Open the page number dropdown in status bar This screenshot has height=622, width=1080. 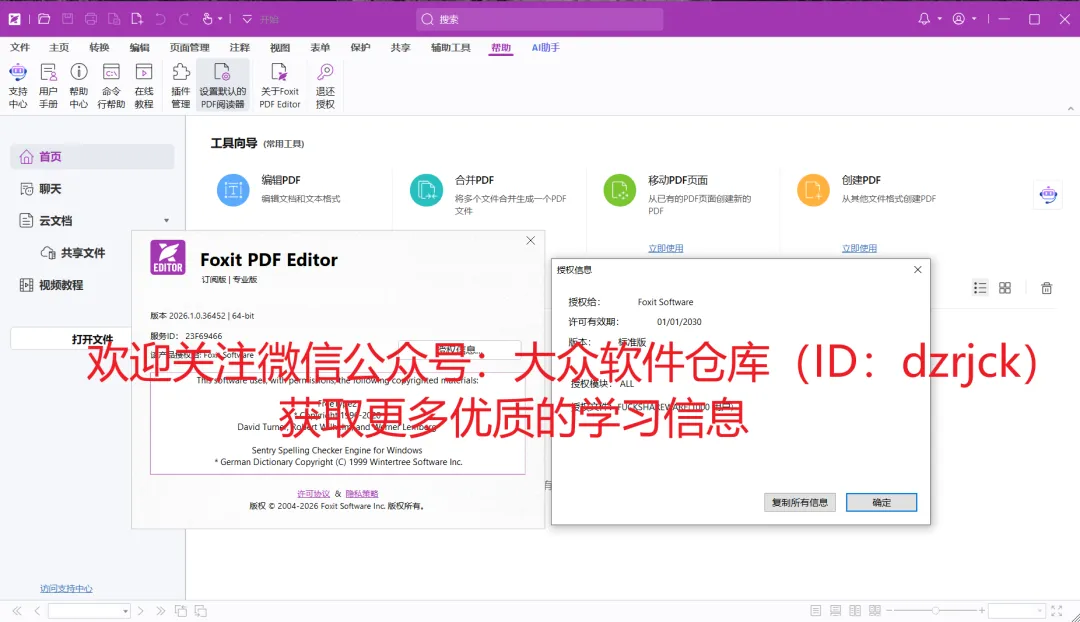(x=125, y=611)
